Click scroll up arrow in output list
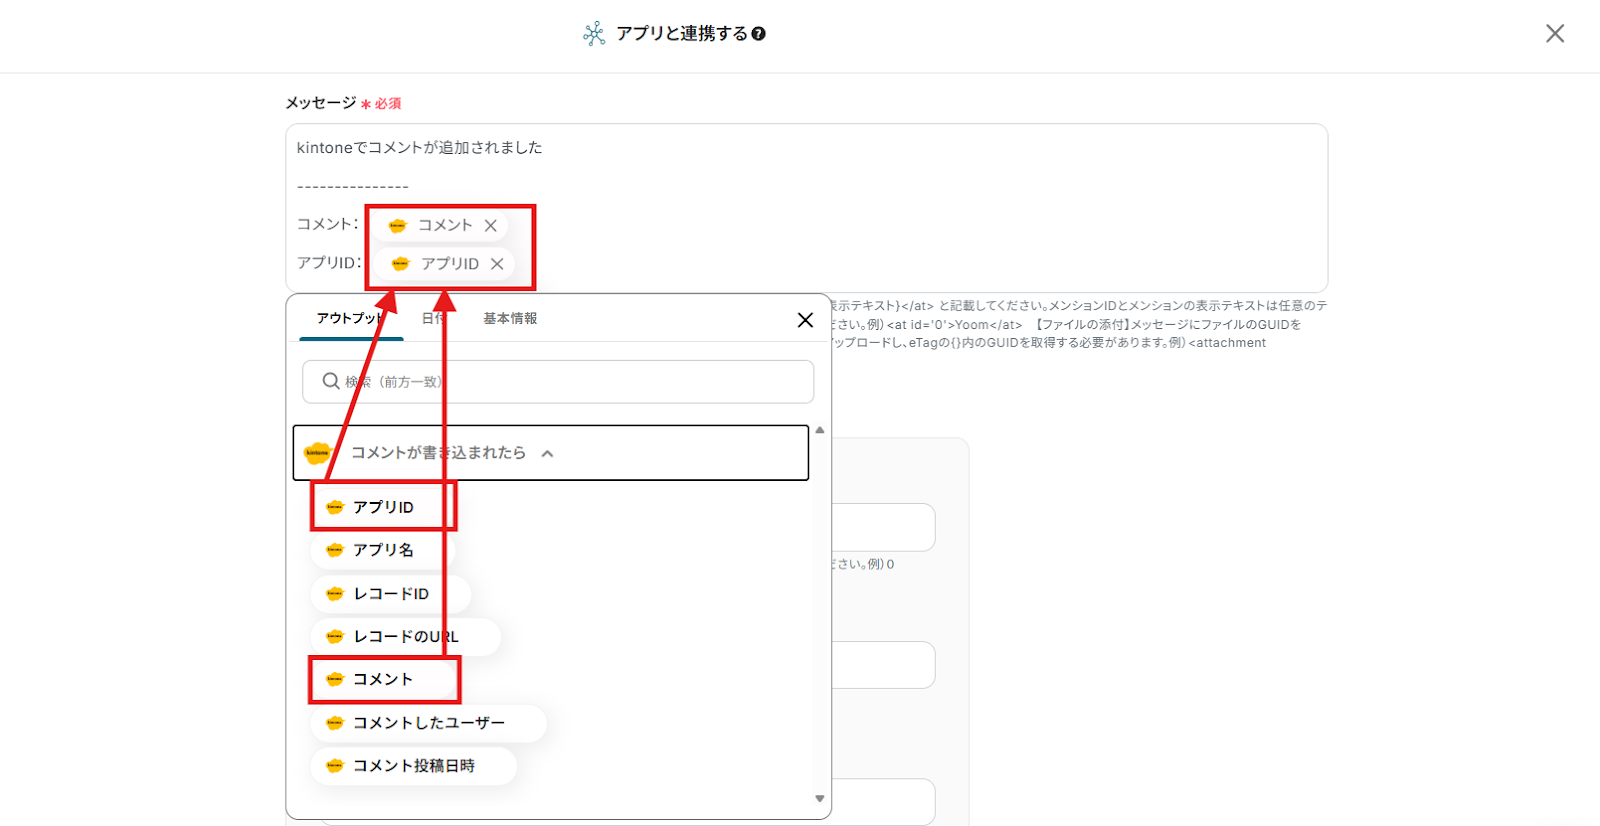 point(820,430)
